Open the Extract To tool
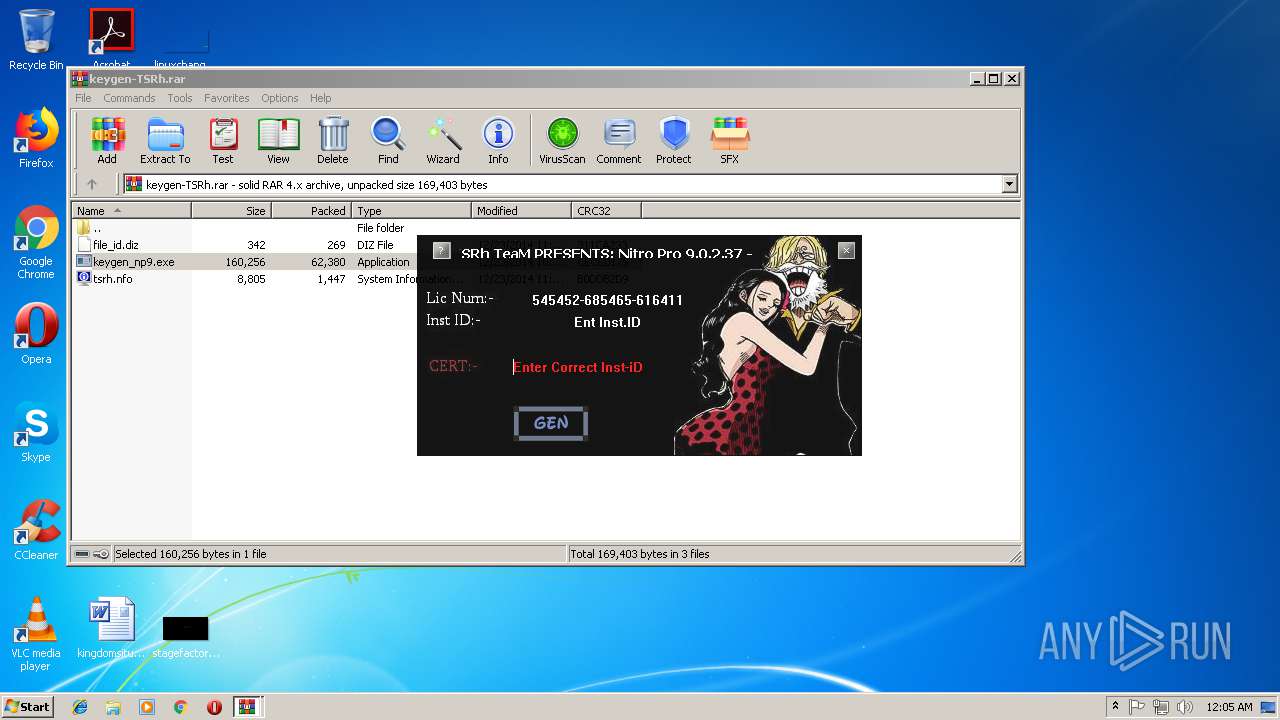The image size is (1280, 720). point(165,140)
